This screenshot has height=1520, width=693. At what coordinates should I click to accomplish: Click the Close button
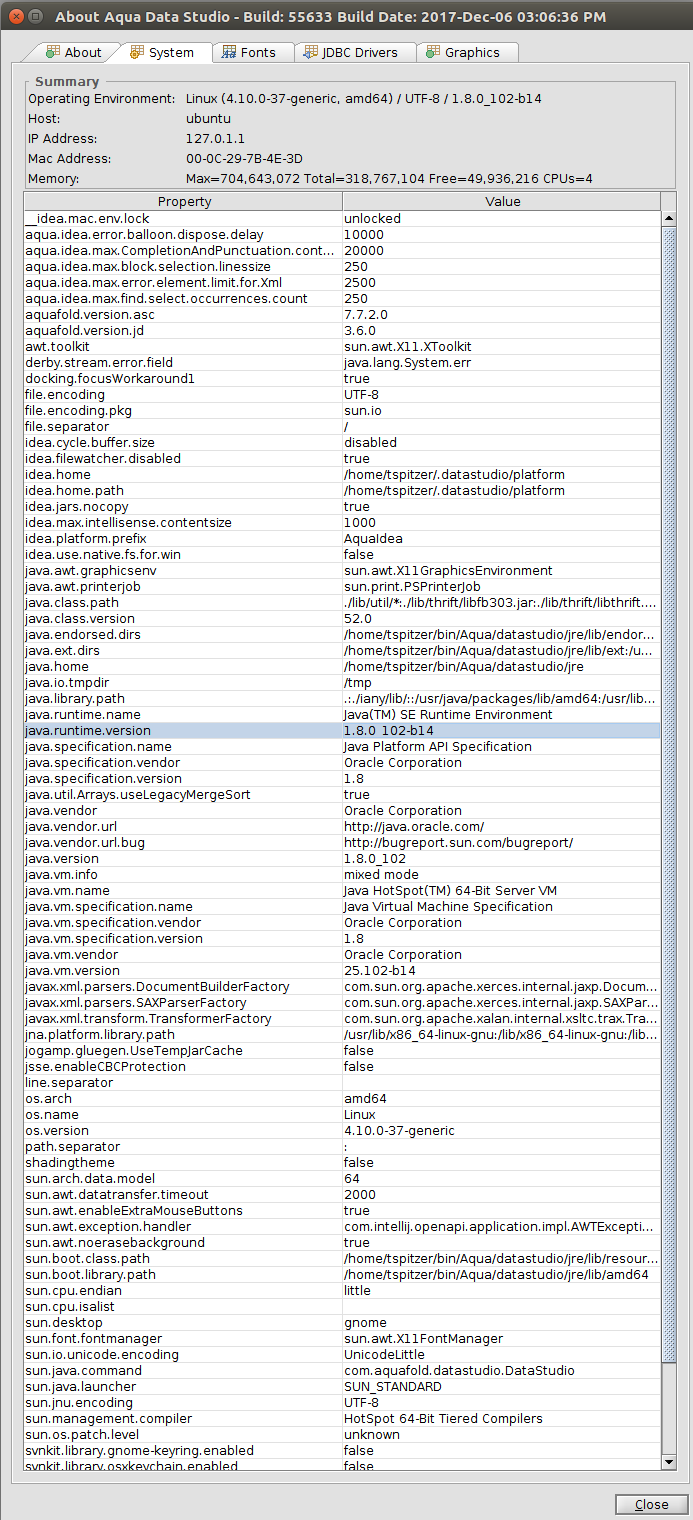(x=651, y=1504)
